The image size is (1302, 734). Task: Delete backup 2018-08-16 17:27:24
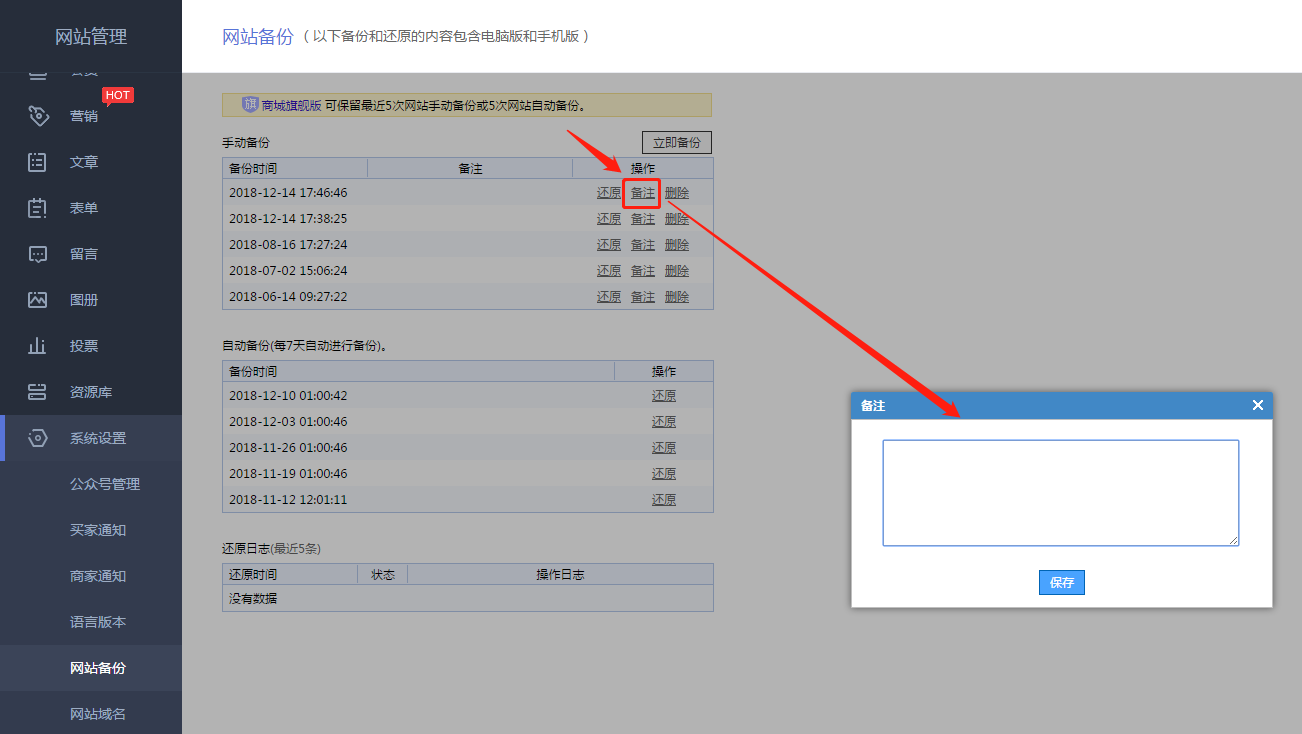[677, 245]
